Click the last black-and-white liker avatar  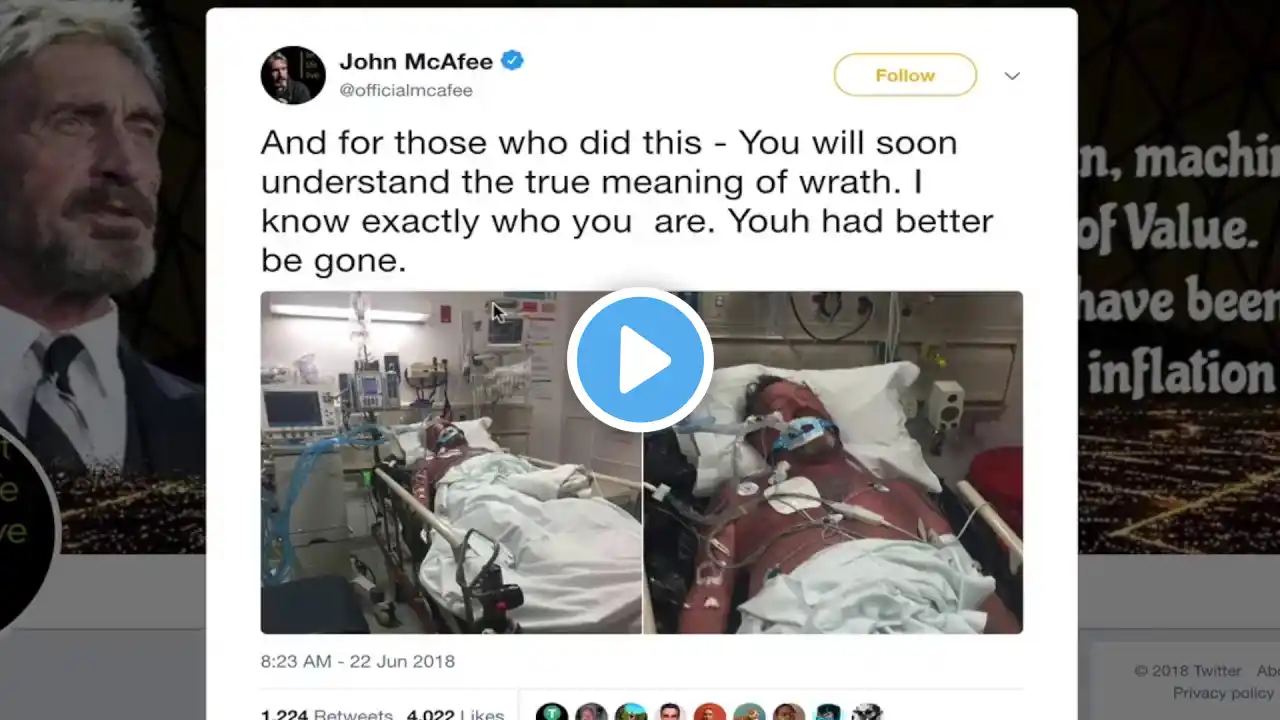[867, 712]
